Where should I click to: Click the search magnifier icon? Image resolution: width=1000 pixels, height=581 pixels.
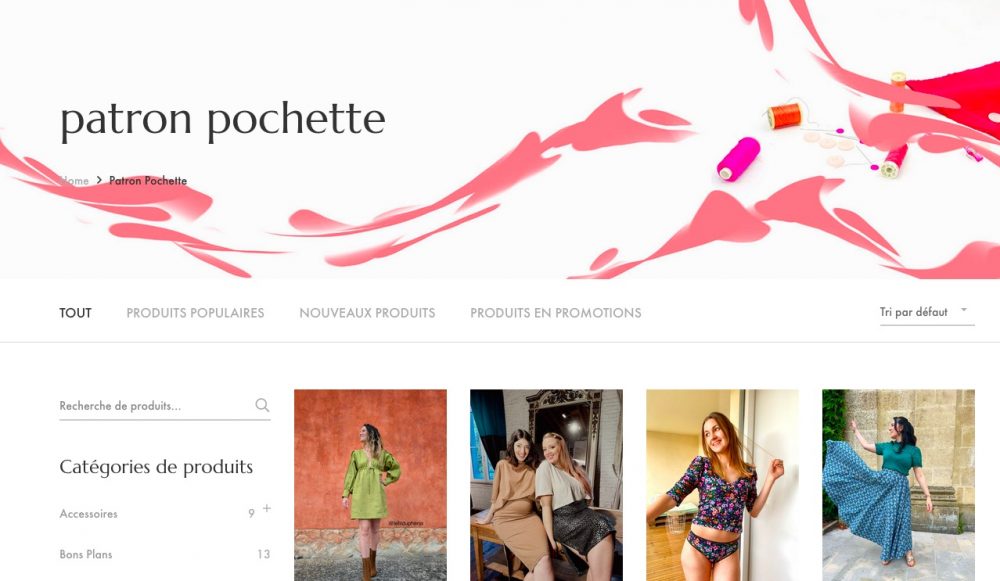point(262,405)
